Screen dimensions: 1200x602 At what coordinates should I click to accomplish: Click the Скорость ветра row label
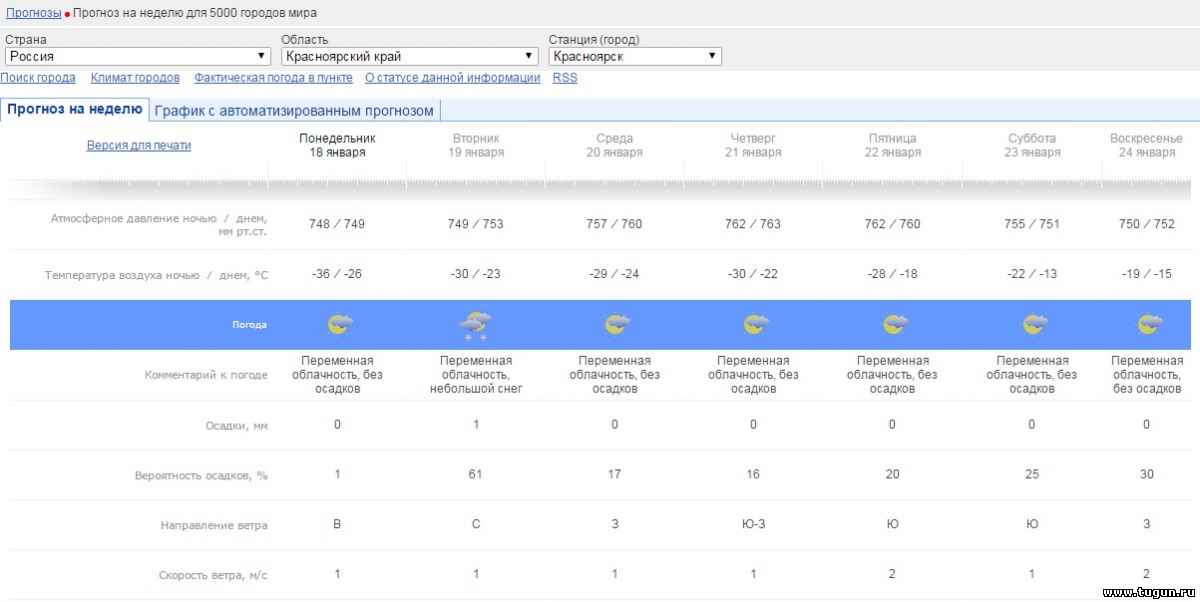pyautogui.click(x=213, y=576)
